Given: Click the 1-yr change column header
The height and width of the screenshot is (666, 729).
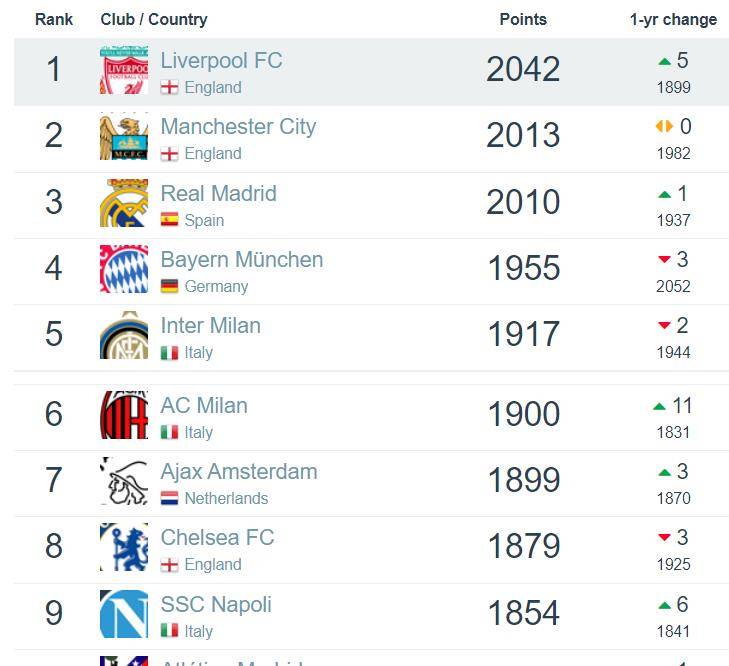Looking at the screenshot, I should coord(673,20).
